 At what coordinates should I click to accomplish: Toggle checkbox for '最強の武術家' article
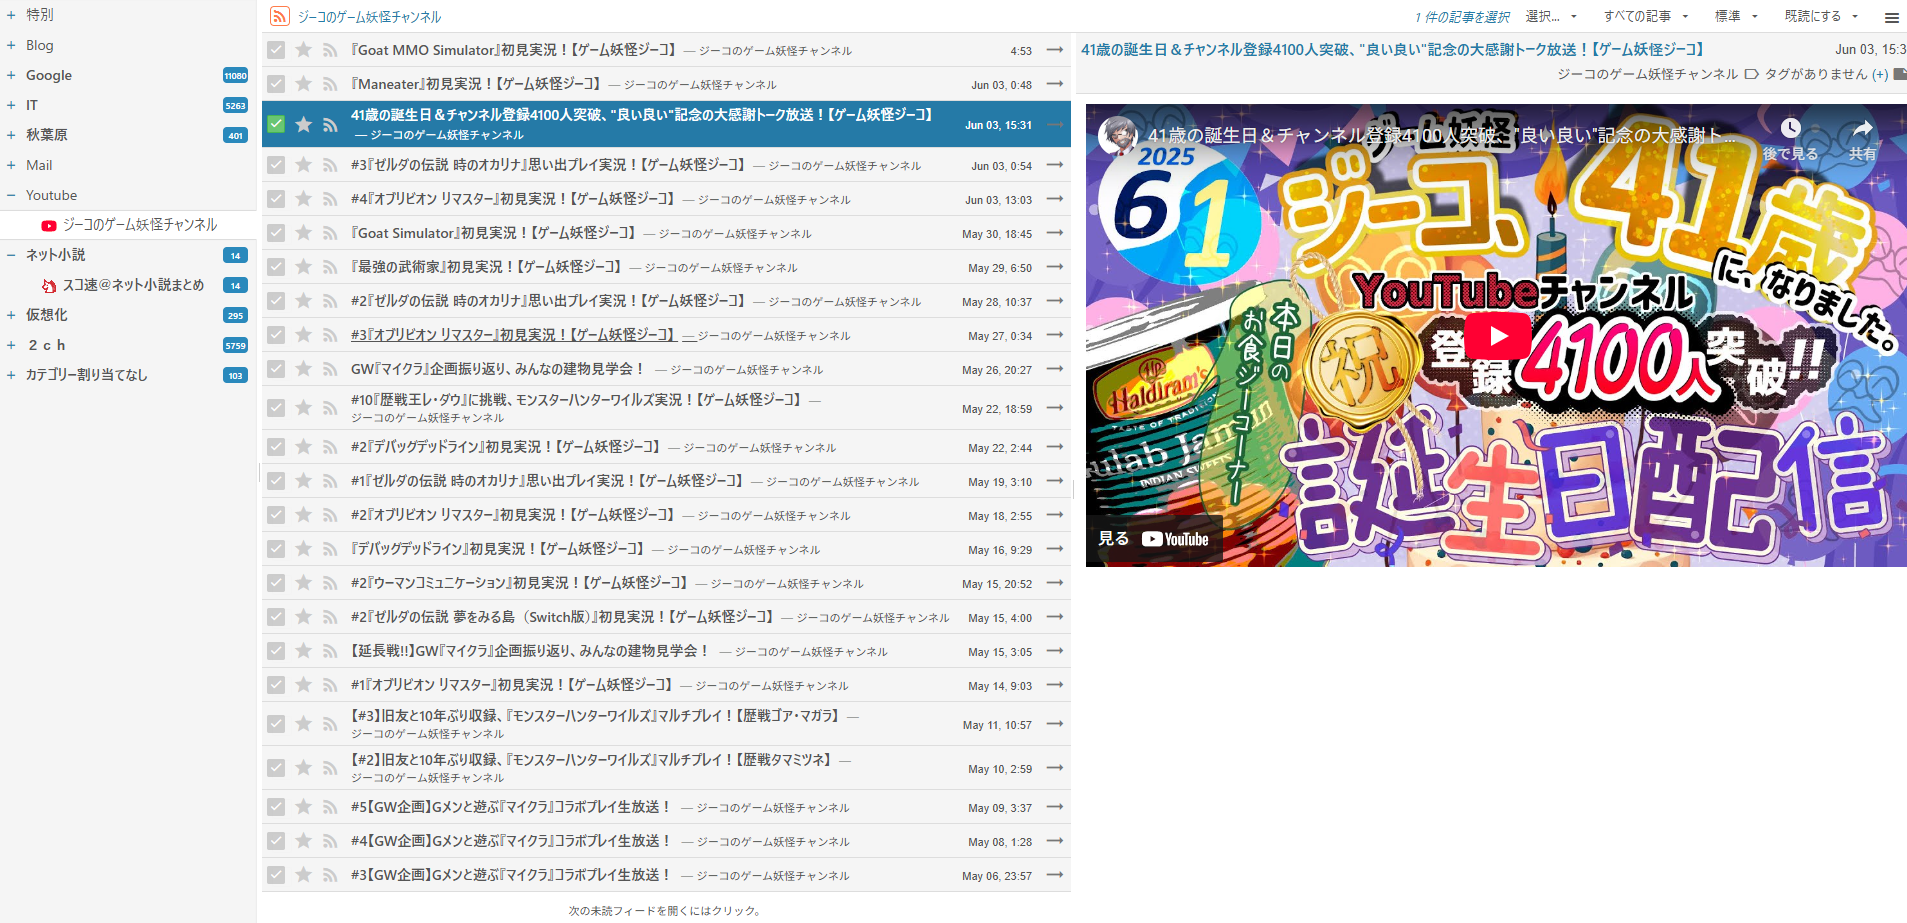point(276,267)
